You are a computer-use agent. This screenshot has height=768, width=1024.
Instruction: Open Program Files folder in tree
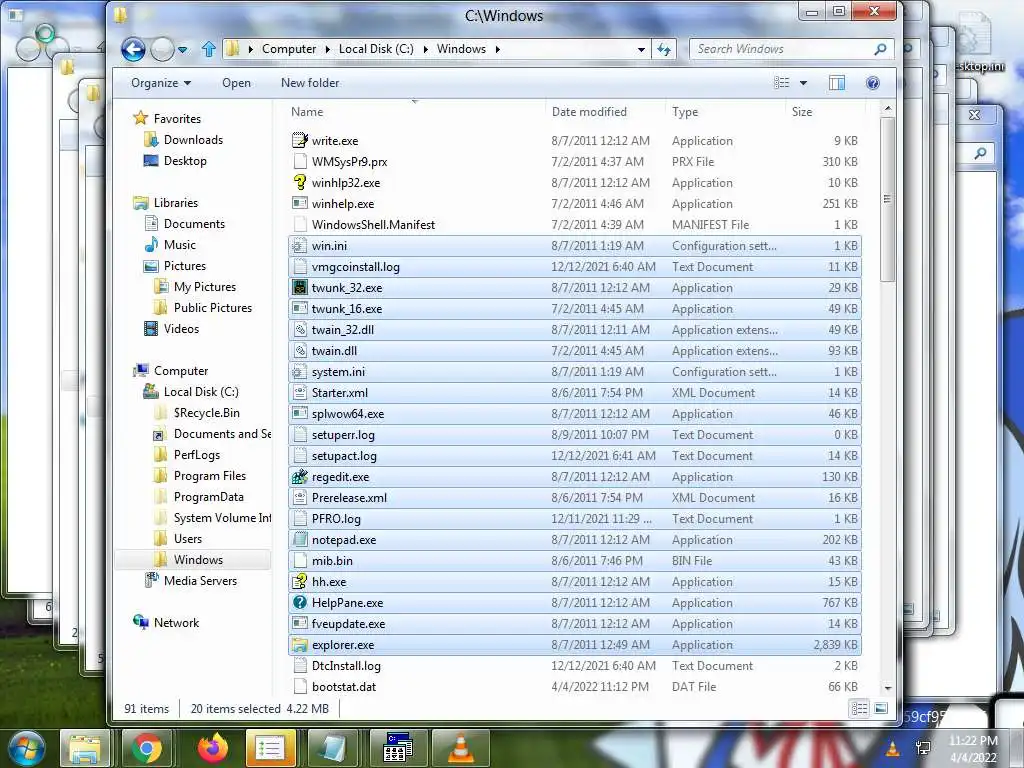210,475
